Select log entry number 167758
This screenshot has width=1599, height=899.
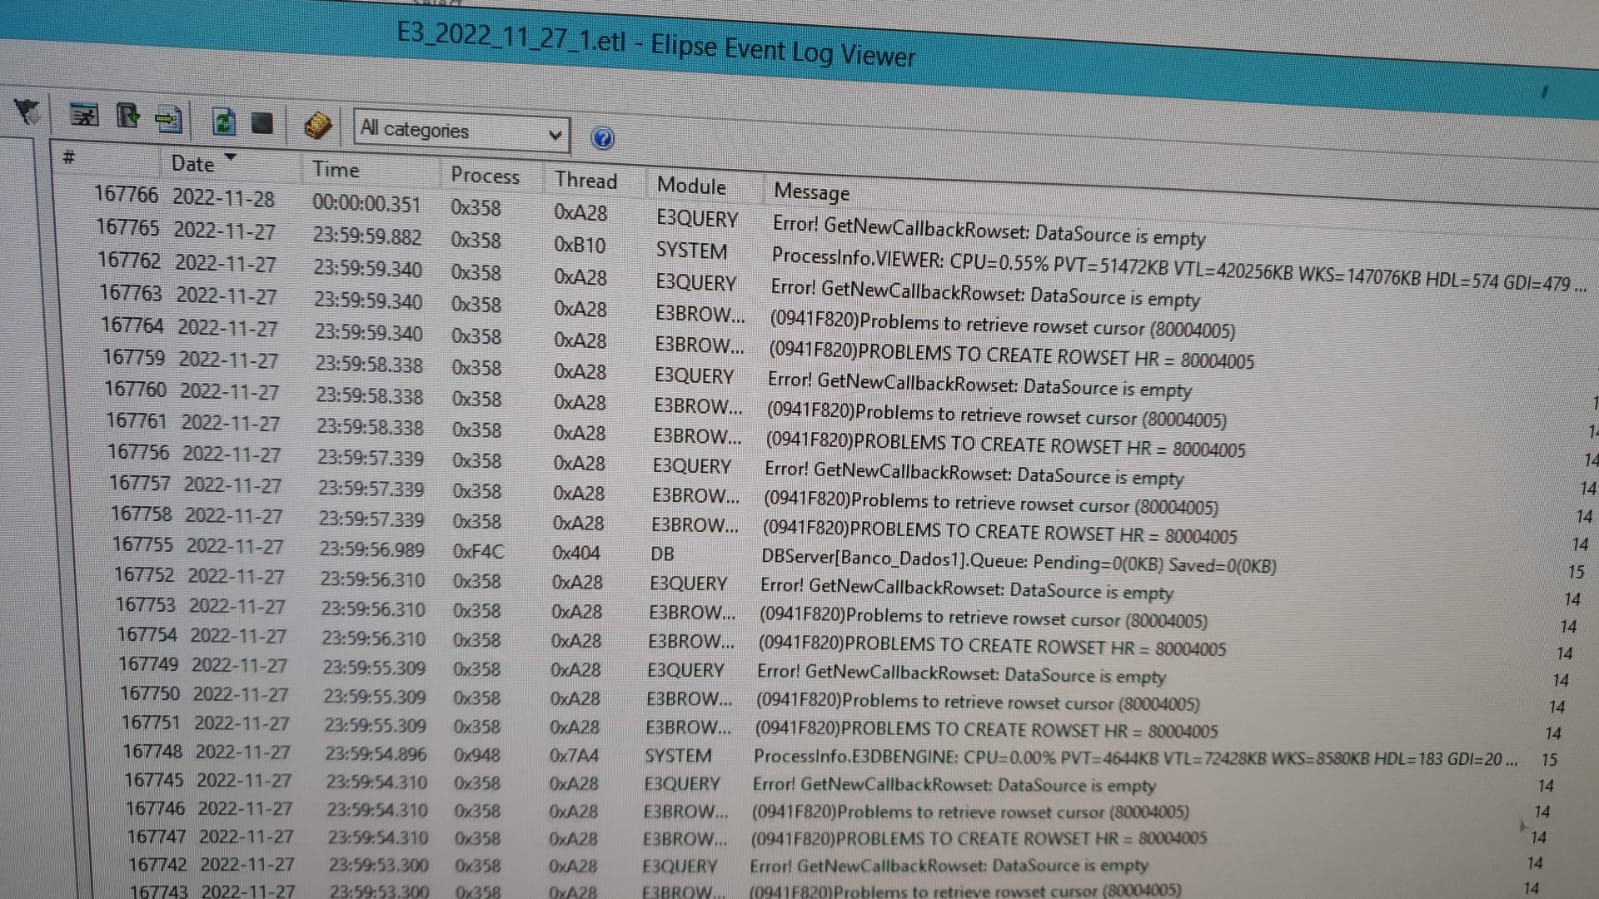click(142, 513)
